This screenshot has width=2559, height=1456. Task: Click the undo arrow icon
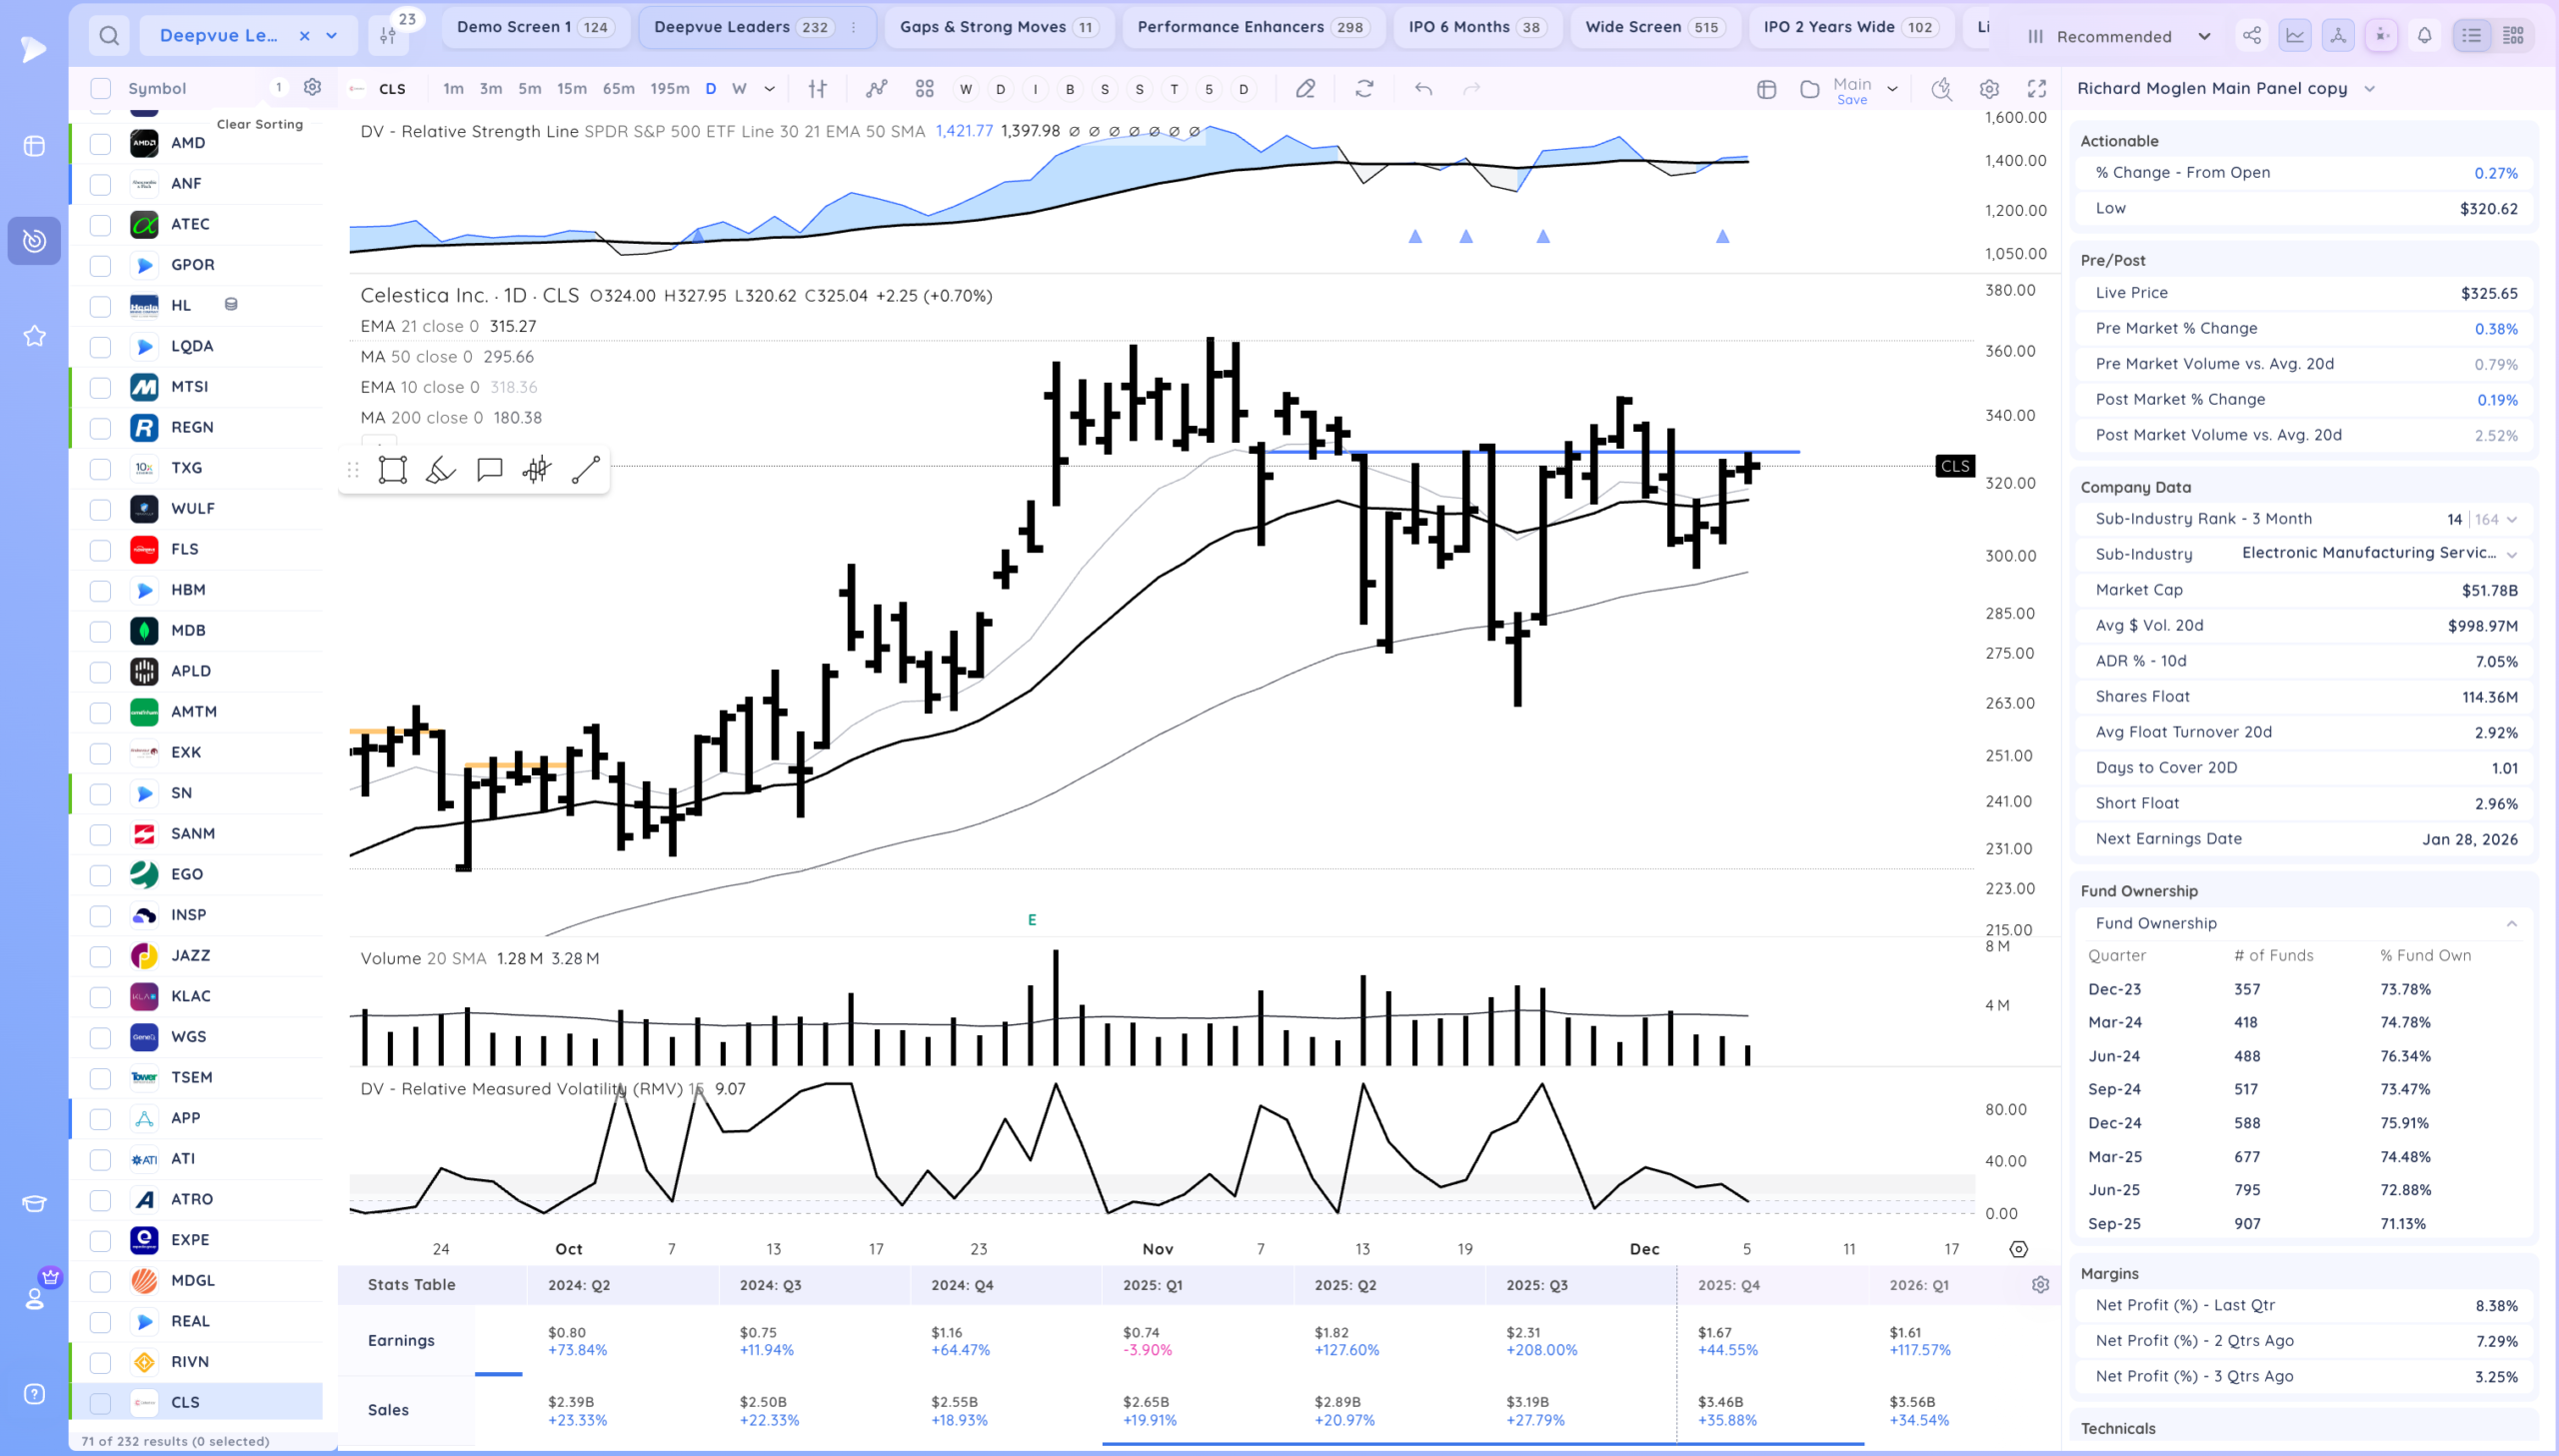pos(1423,89)
